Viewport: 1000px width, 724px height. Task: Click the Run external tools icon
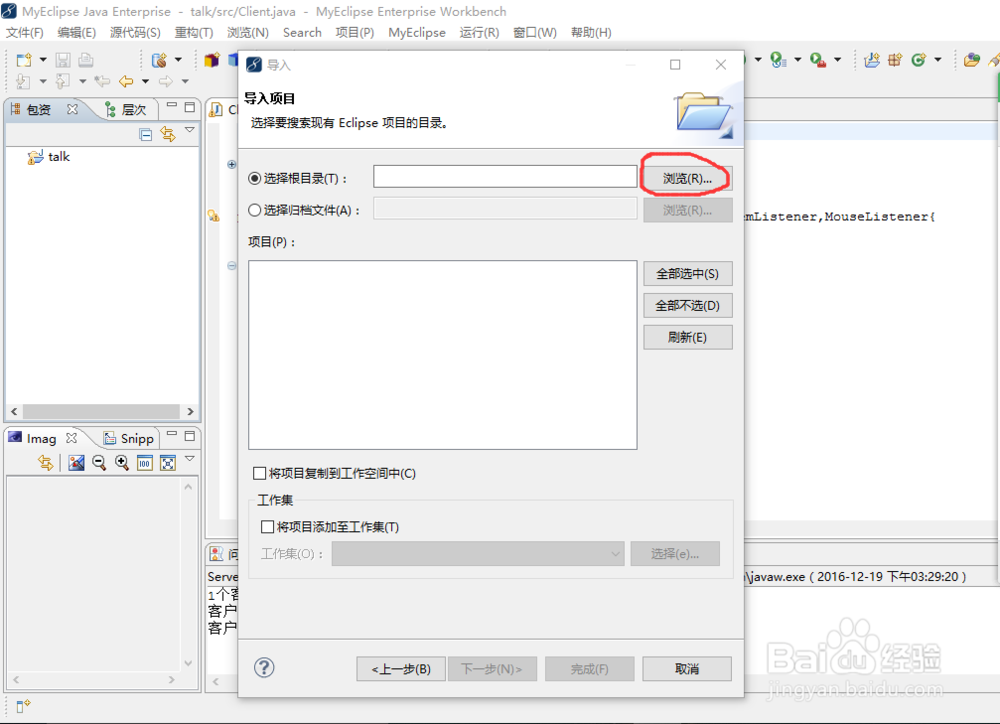coord(818,60)
